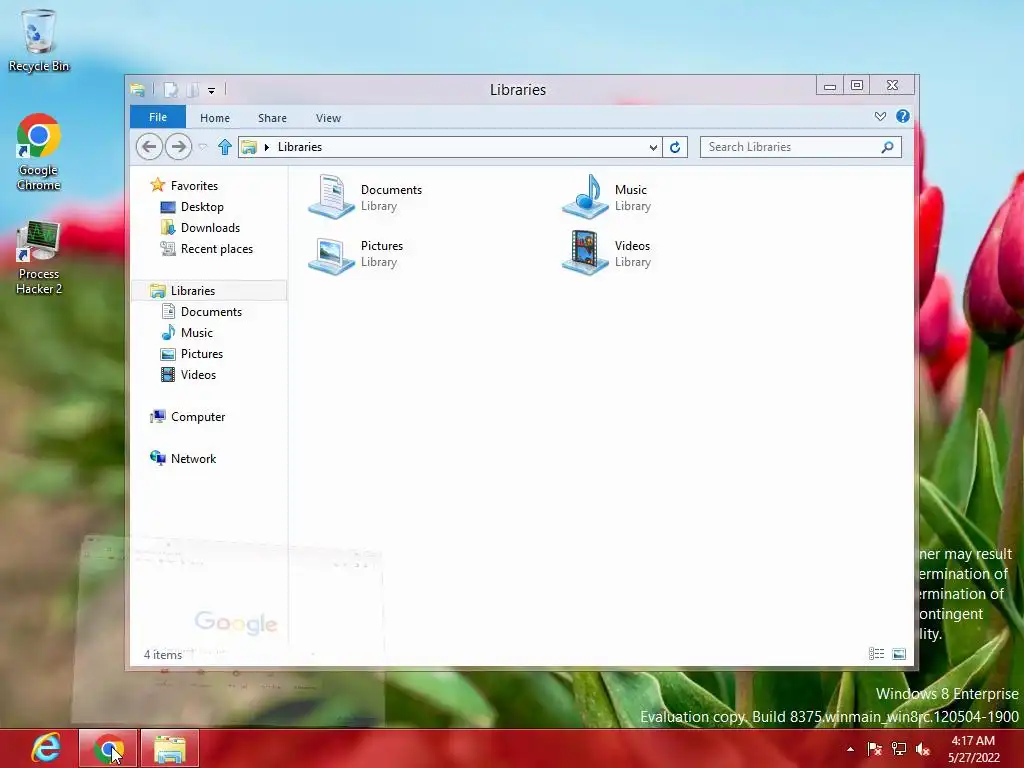Click New folder icon in quick access toolbar
The width and height of the screenshot is (1024, 768).
[x=193, y=89]
